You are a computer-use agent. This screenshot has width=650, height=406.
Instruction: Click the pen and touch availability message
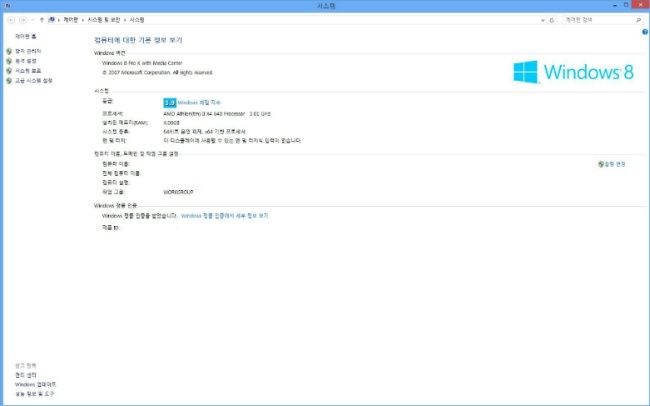click(232, 141)
